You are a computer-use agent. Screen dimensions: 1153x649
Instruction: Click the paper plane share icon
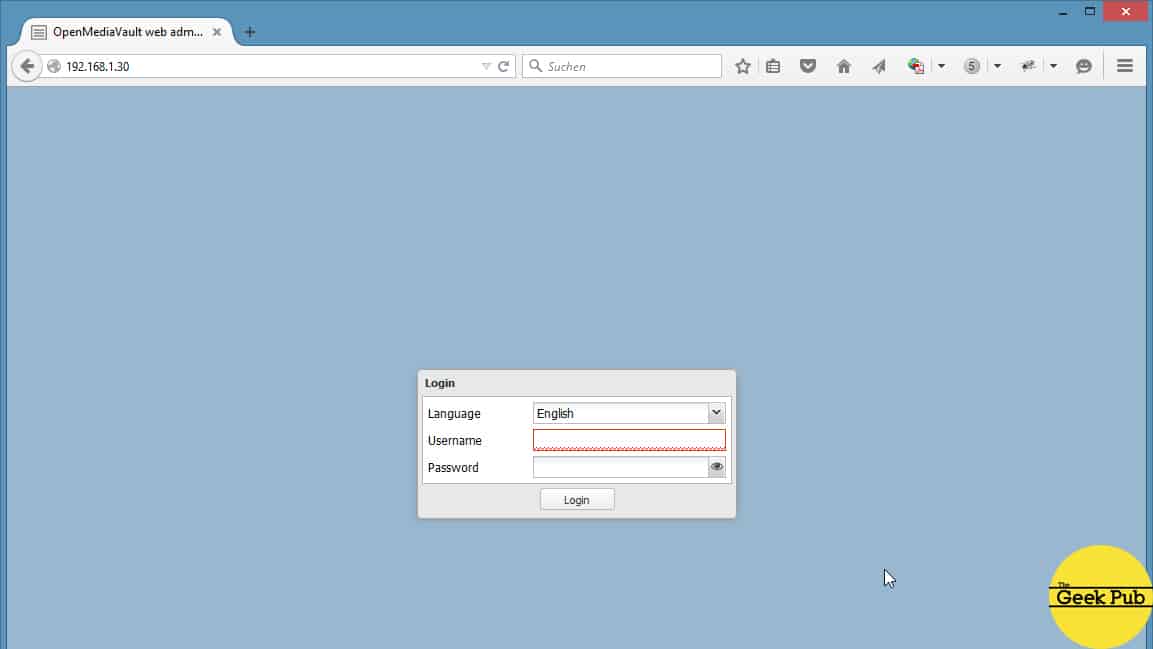tap(879, 66)
